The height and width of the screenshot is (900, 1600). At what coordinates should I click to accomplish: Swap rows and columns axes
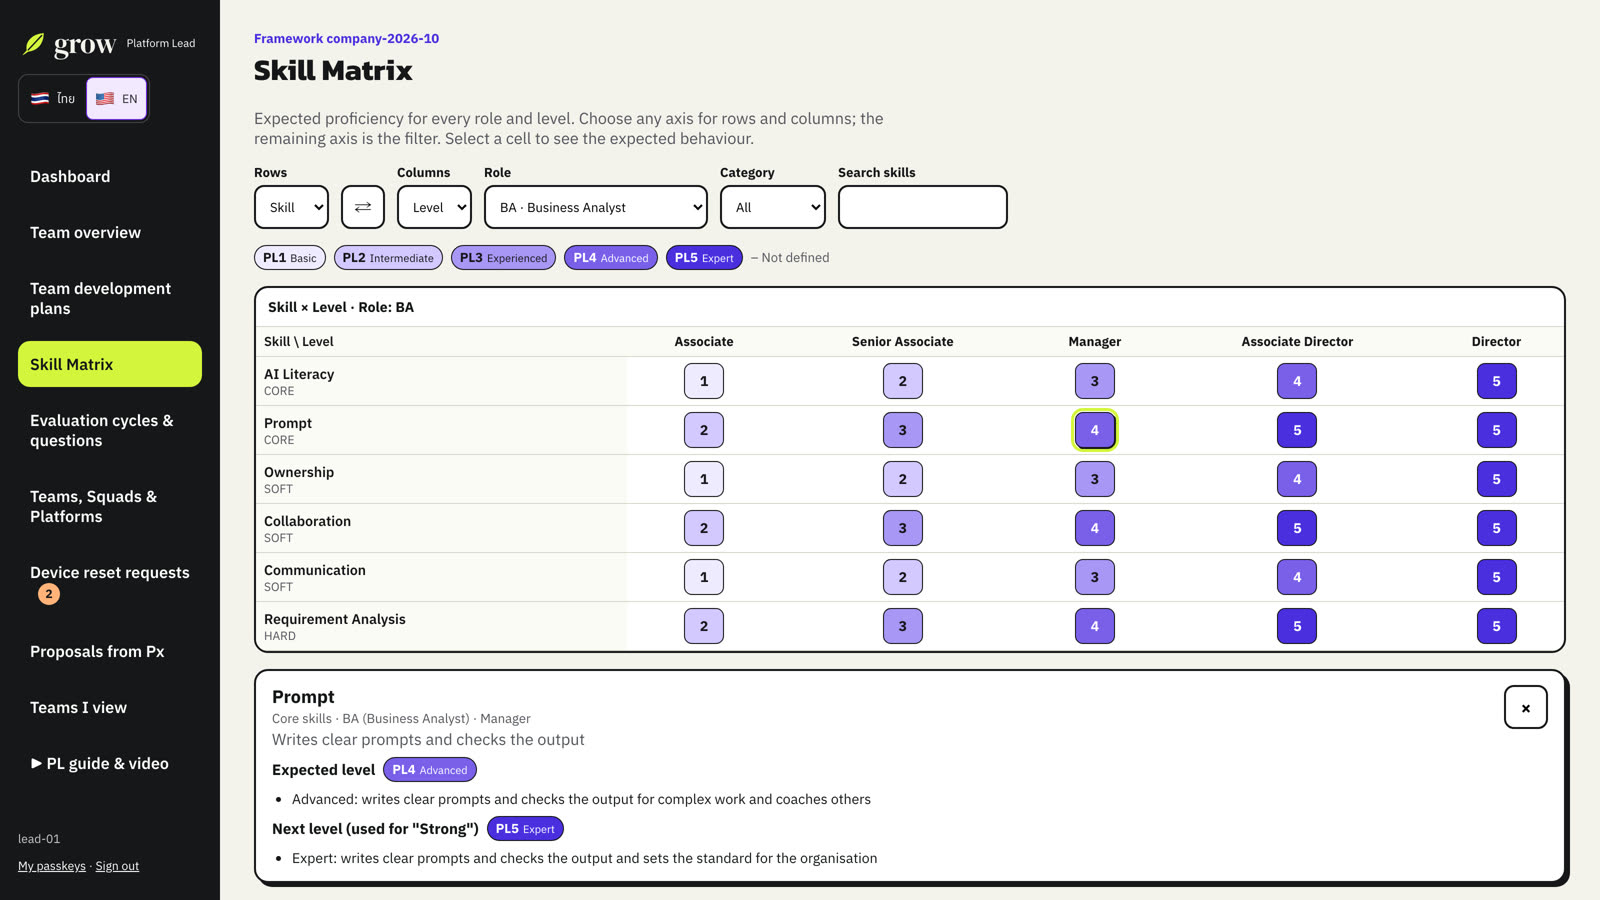(363, 207)
